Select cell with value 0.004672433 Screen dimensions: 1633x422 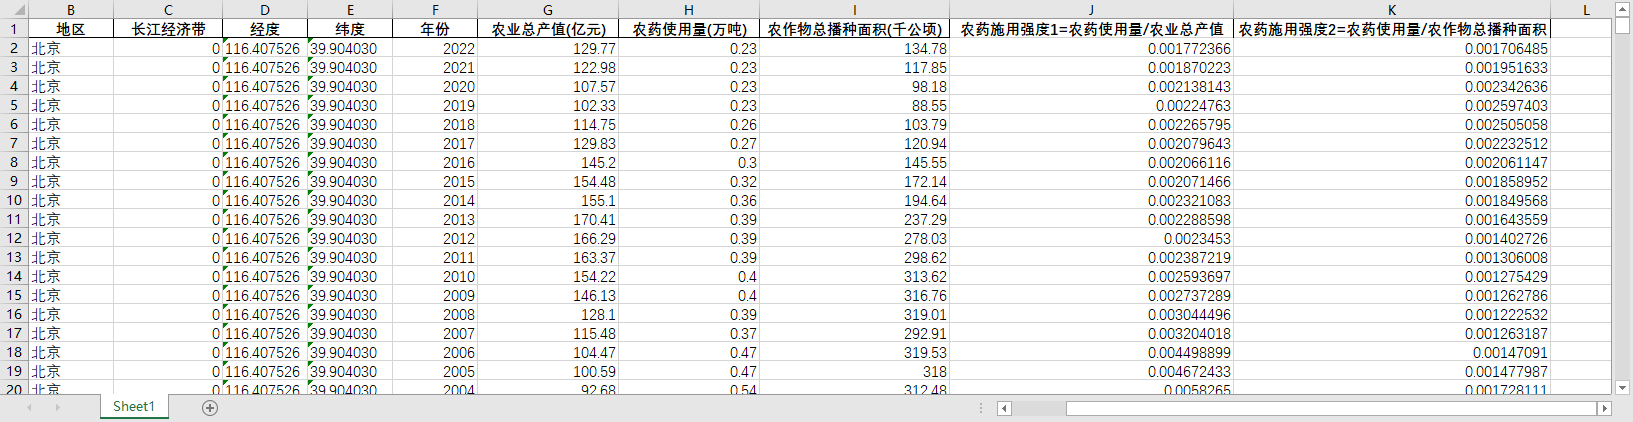1091,371
